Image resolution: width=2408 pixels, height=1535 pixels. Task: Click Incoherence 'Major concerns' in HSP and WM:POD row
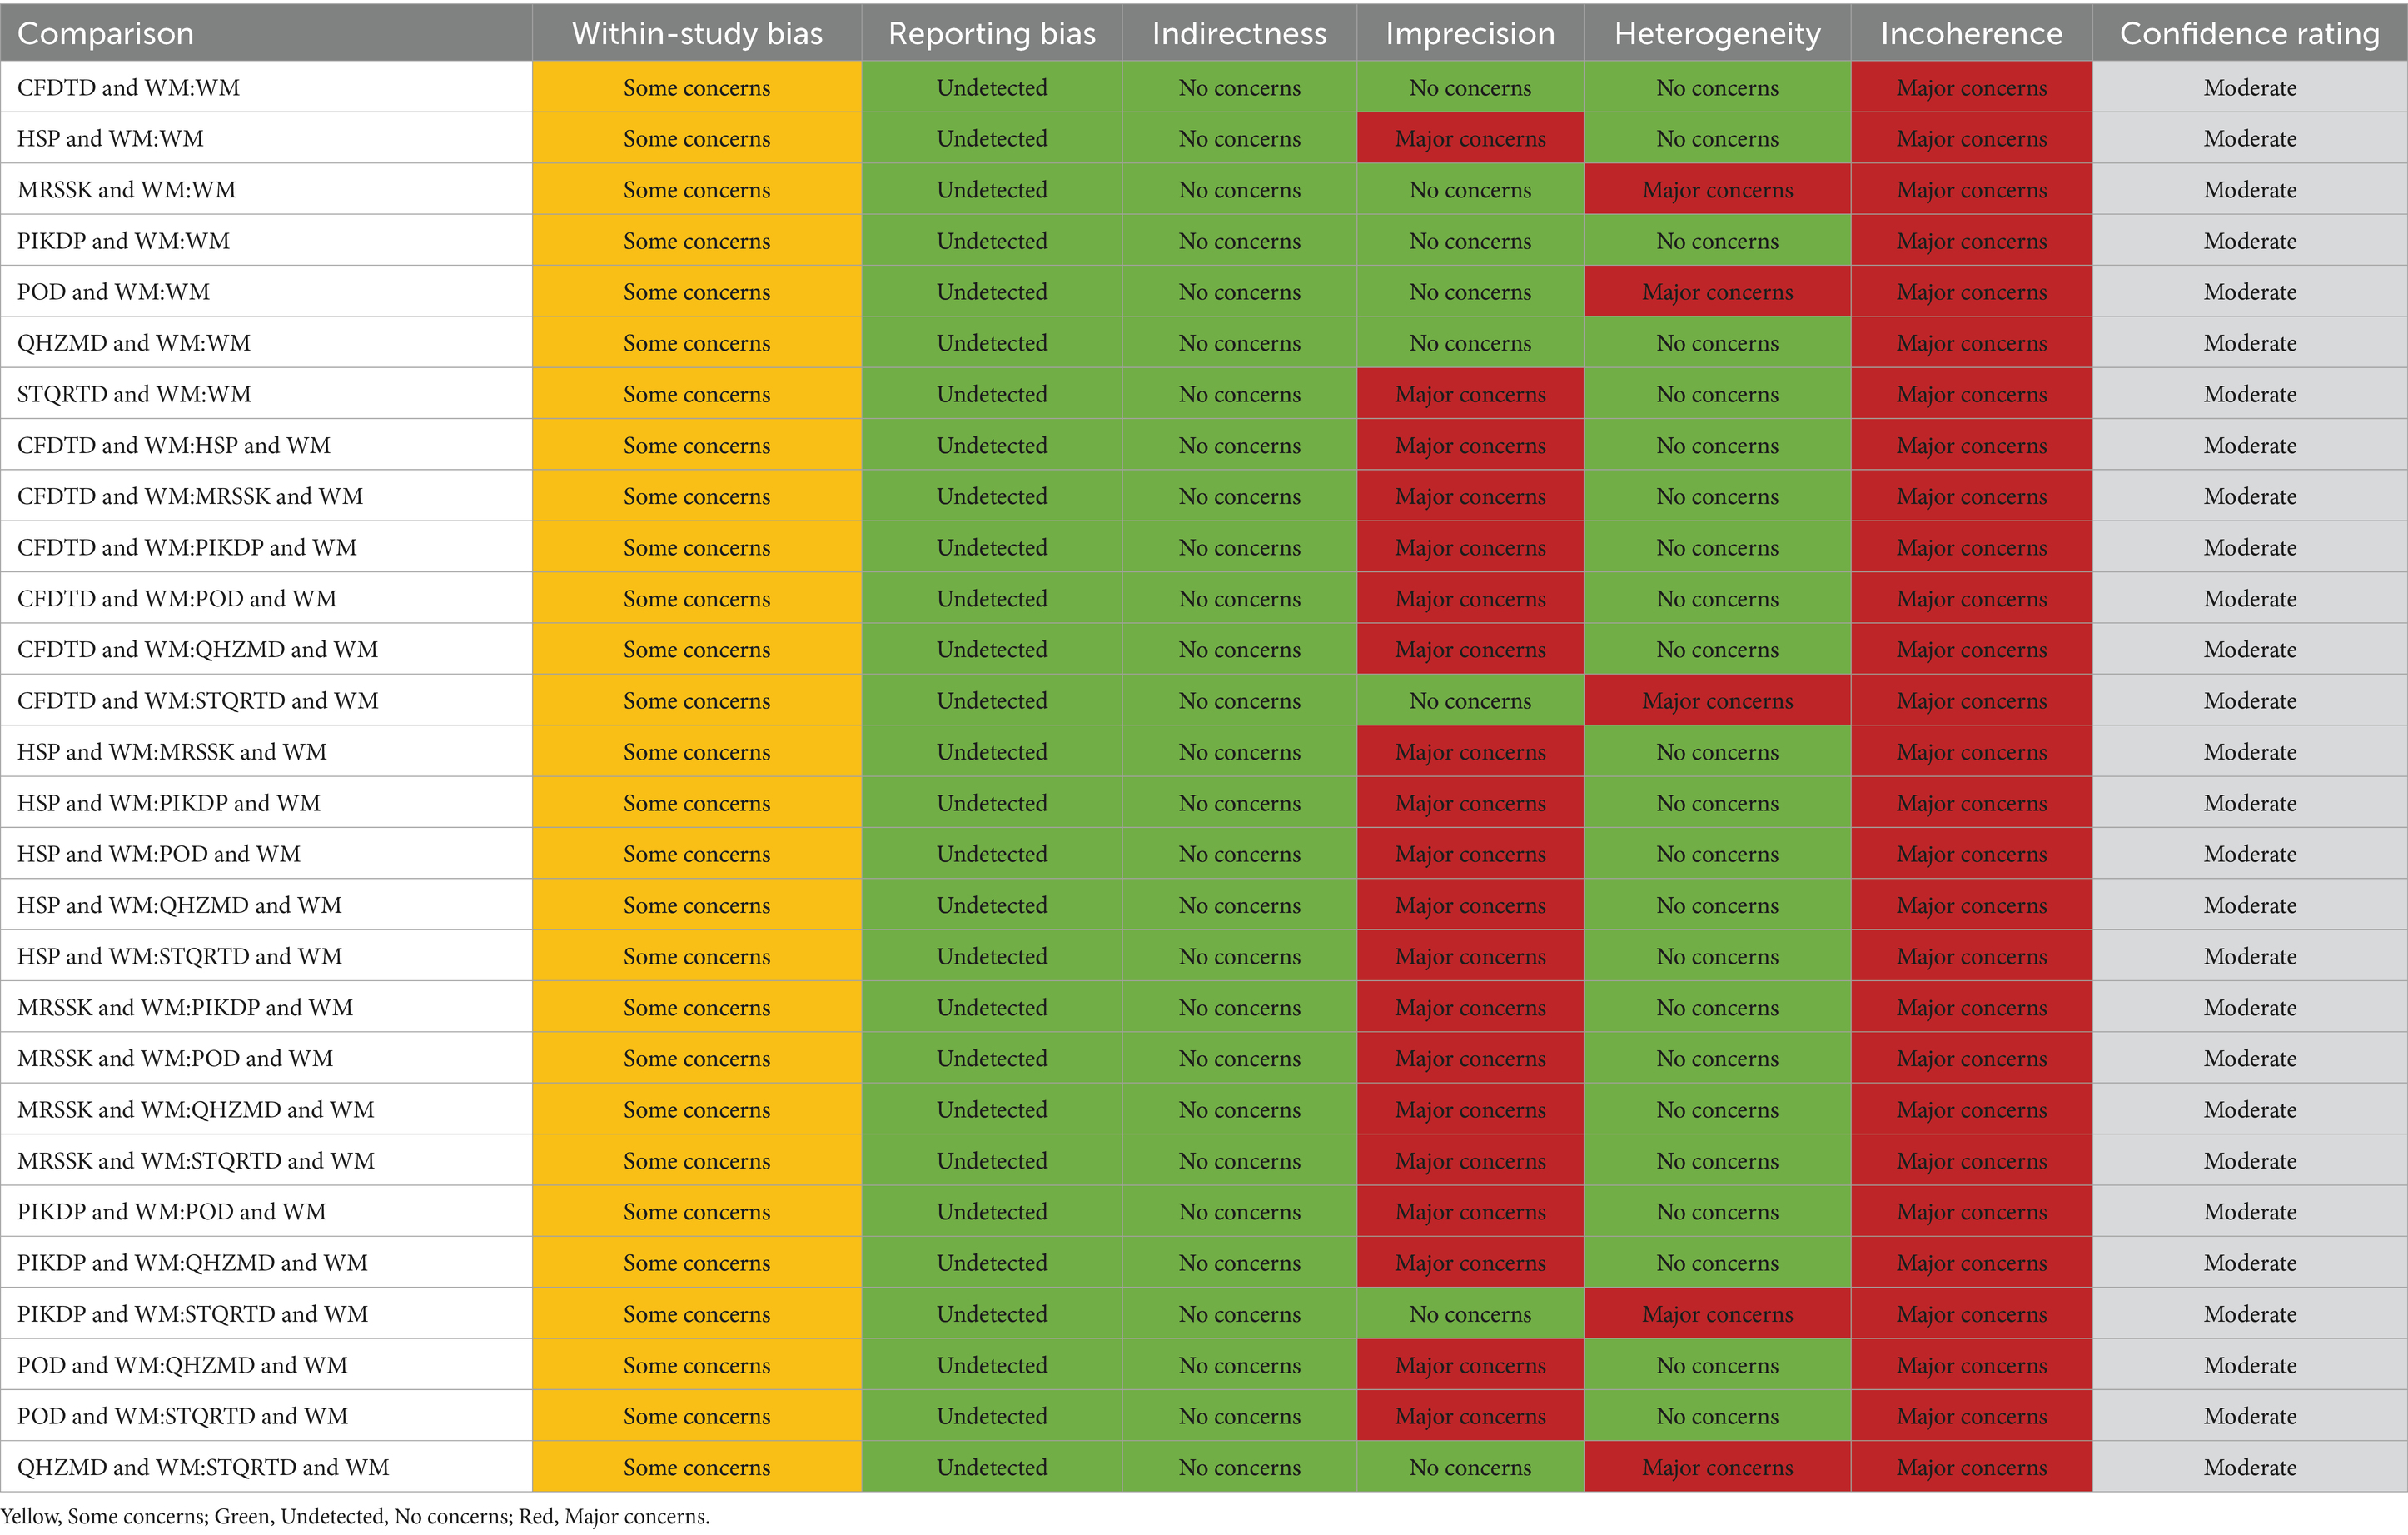1971,854
